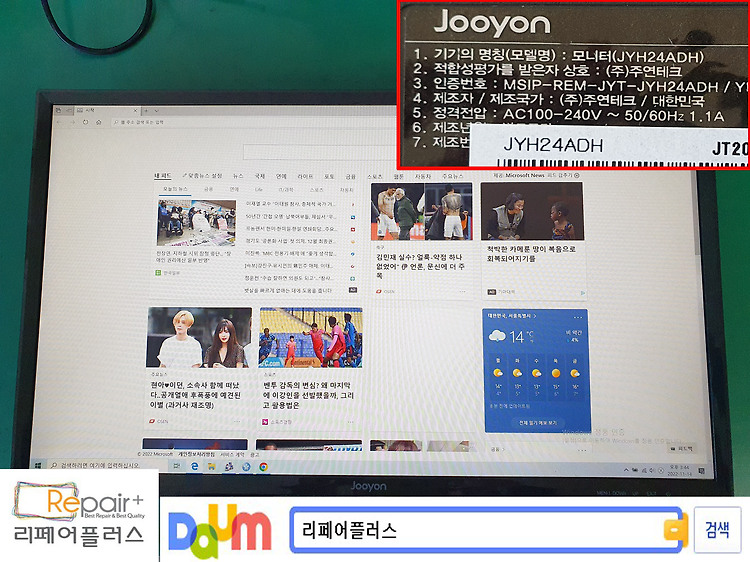This screenshot has height=562, width=750.
Task: Open the 현아♥이던 article photo
Action: (199, 338)
